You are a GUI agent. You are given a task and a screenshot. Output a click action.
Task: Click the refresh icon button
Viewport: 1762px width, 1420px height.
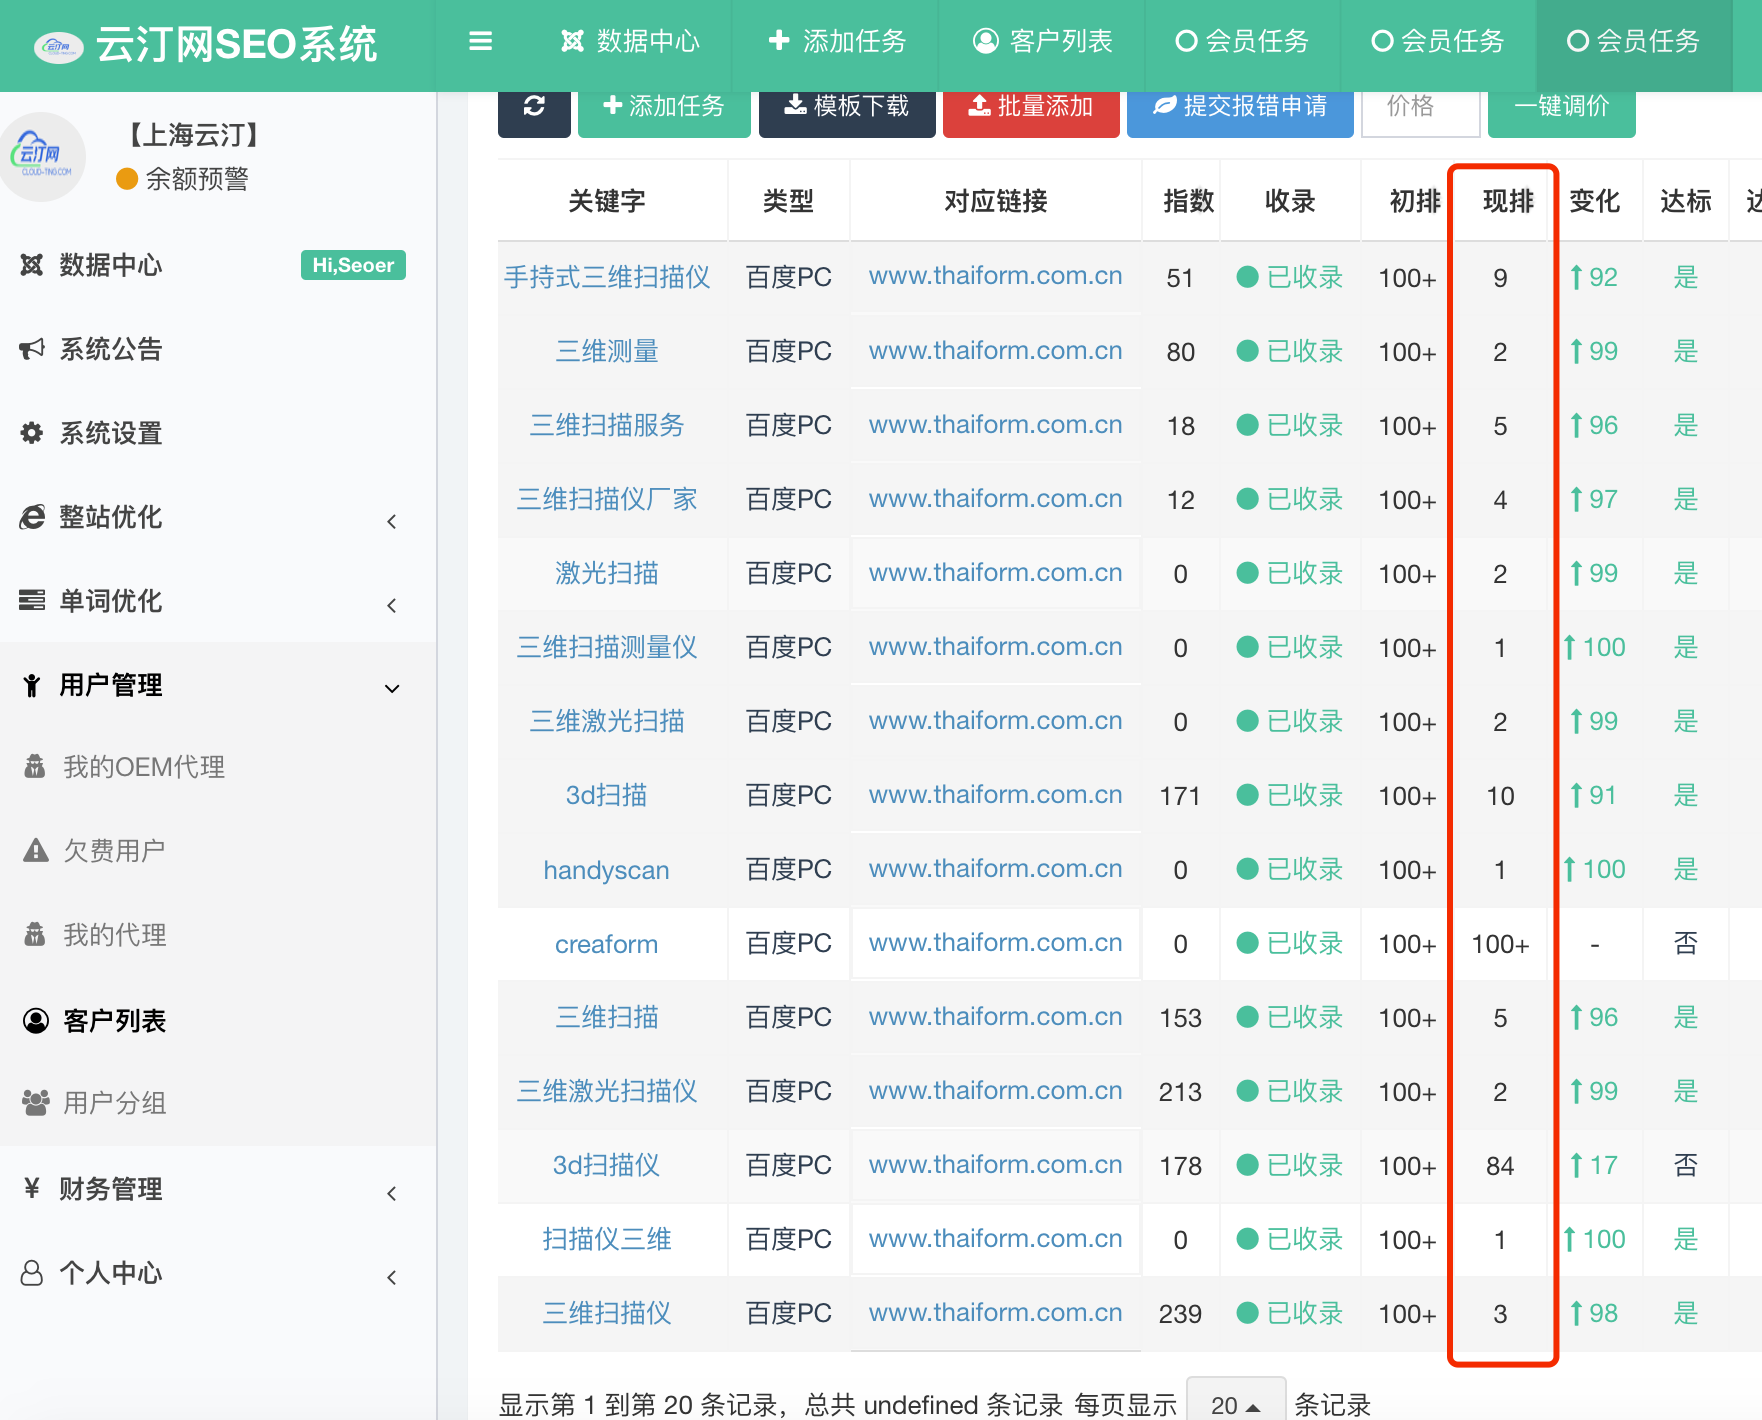pos(534,106)
